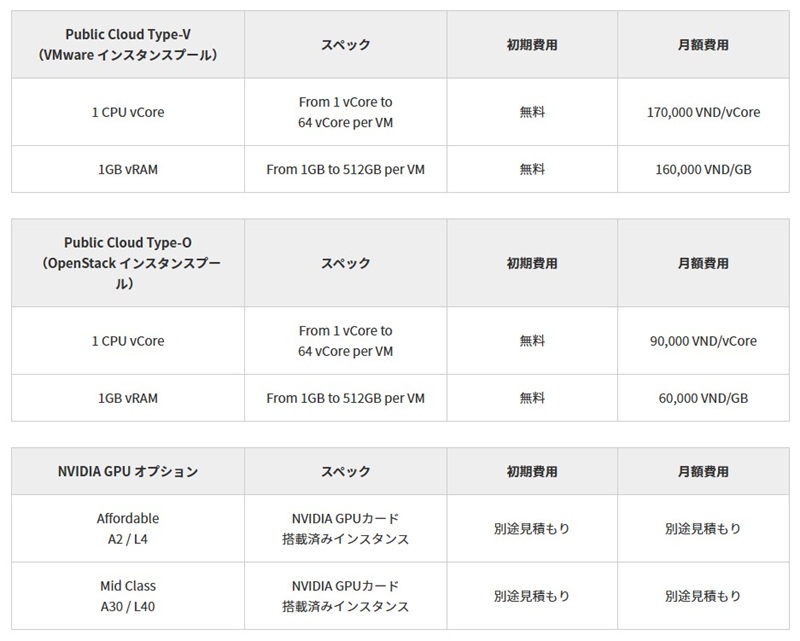Click the 60,000 VND/GB price cell
This screenshot has height=641, width=800.
703,398
